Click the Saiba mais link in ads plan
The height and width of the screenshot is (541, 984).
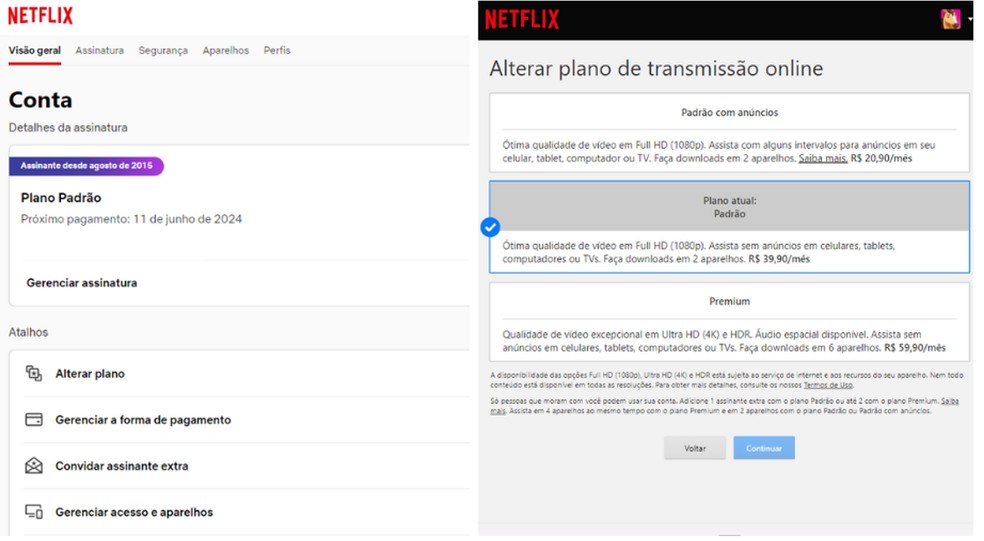(823, 159)
